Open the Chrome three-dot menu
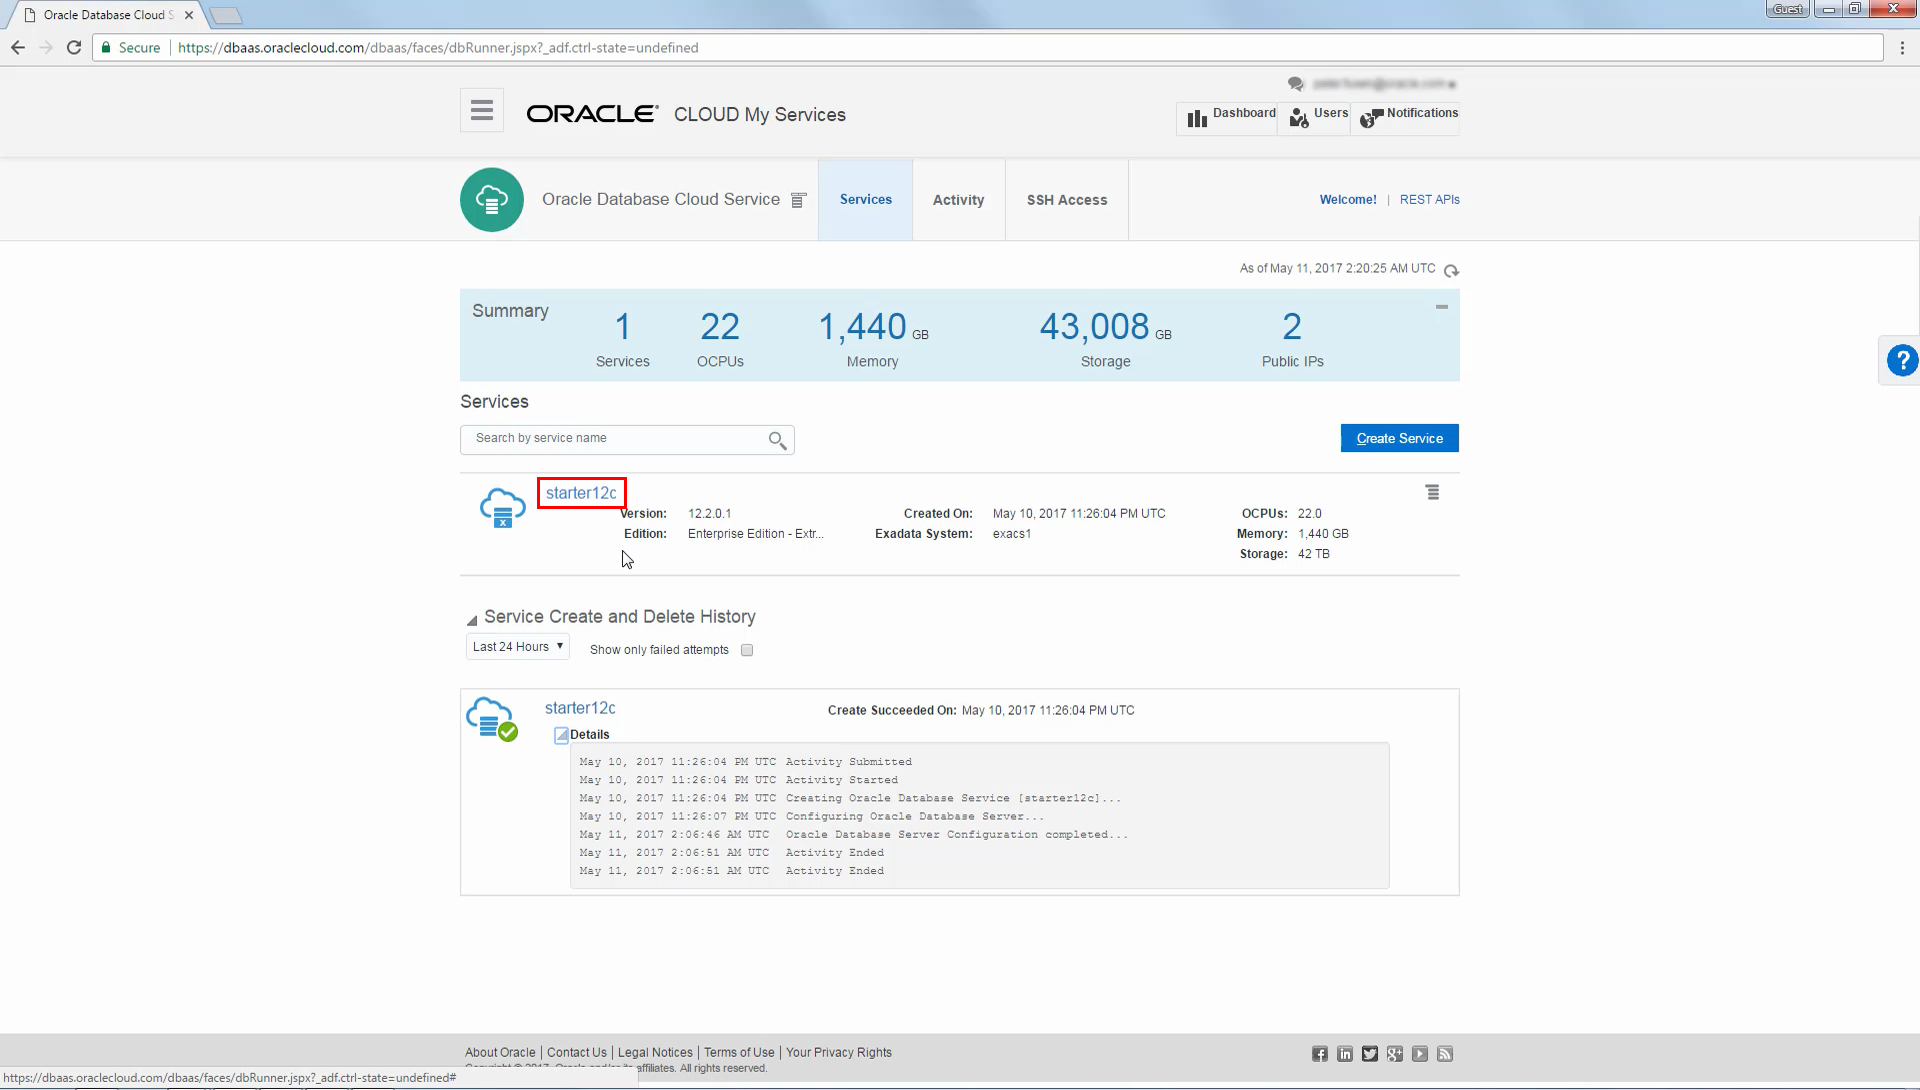 [x=1902, y=48]
